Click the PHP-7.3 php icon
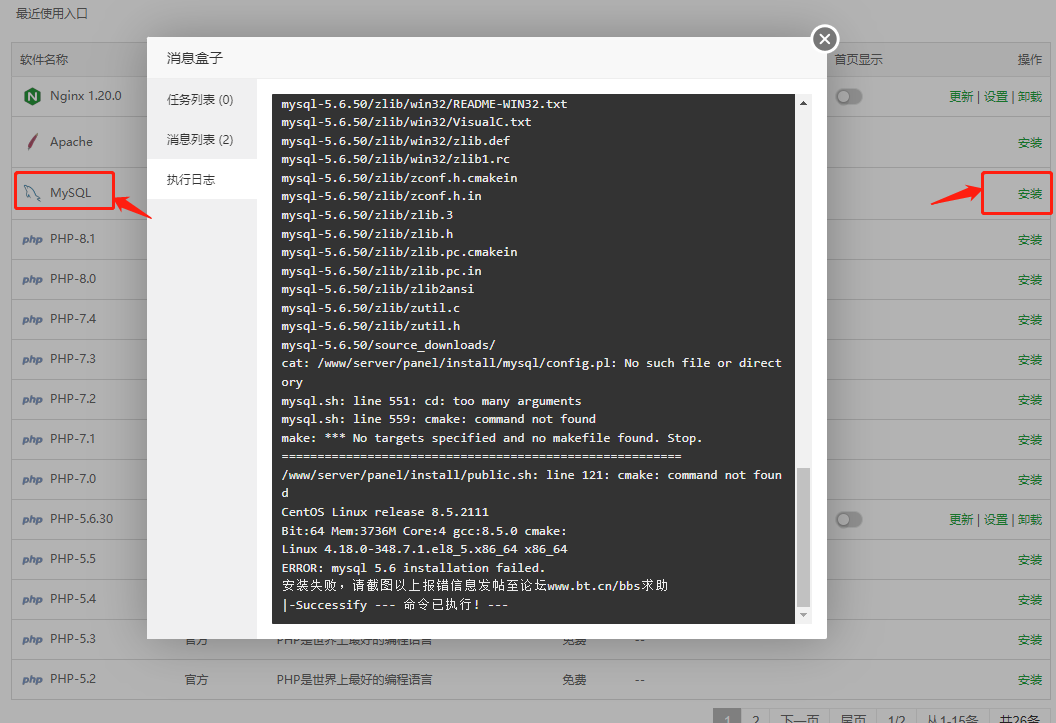 coord(32,359)
